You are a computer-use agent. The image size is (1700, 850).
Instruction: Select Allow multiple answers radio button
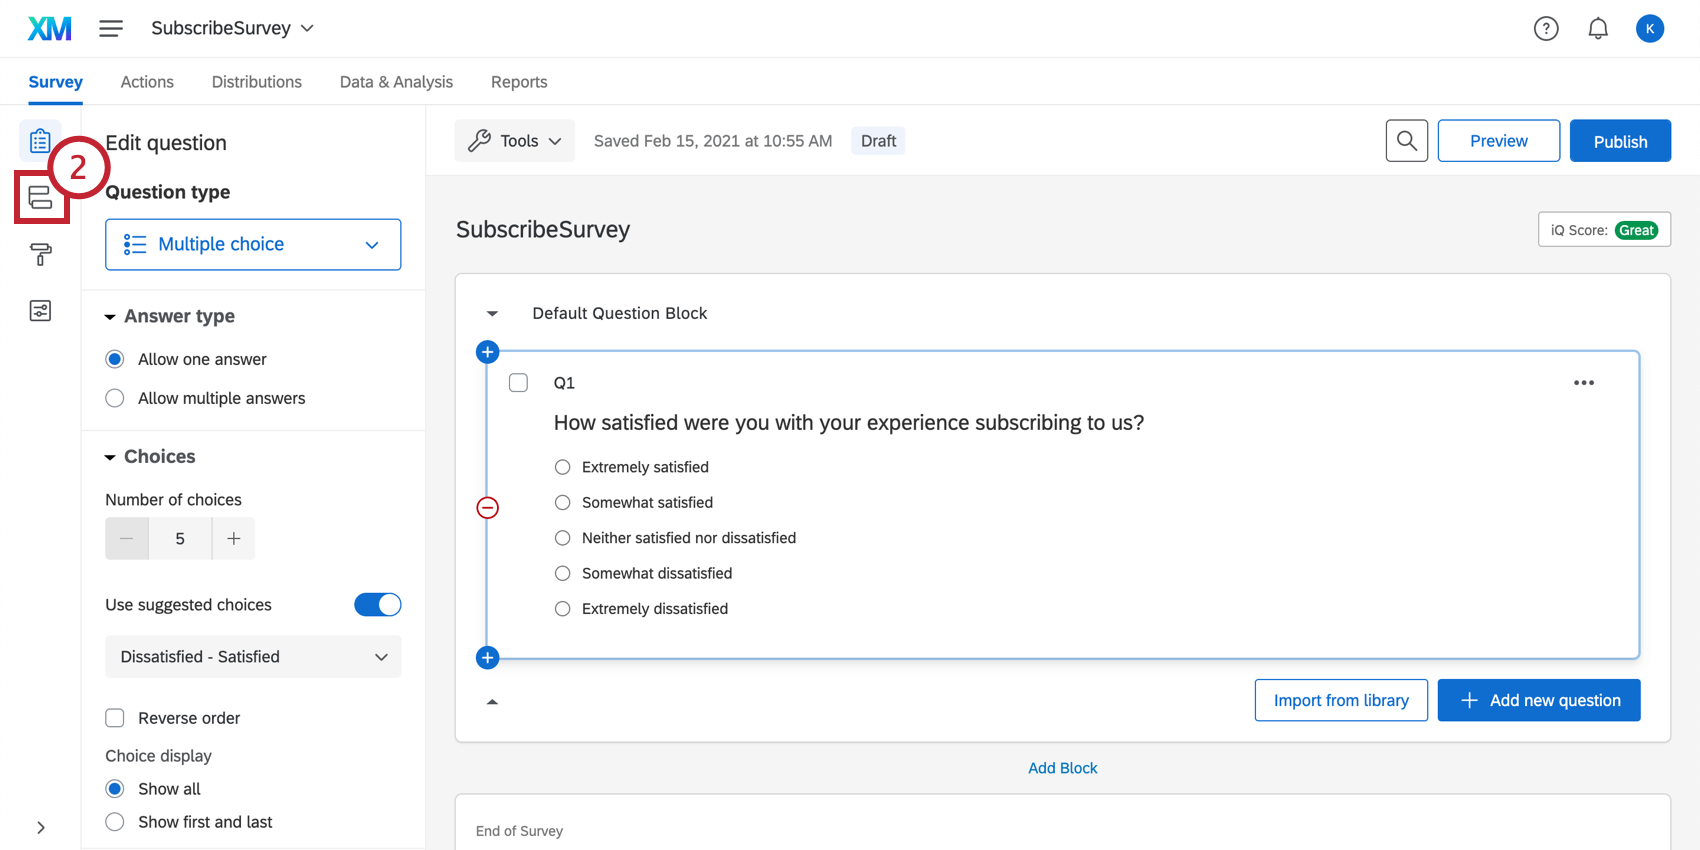tap(115, 398)
